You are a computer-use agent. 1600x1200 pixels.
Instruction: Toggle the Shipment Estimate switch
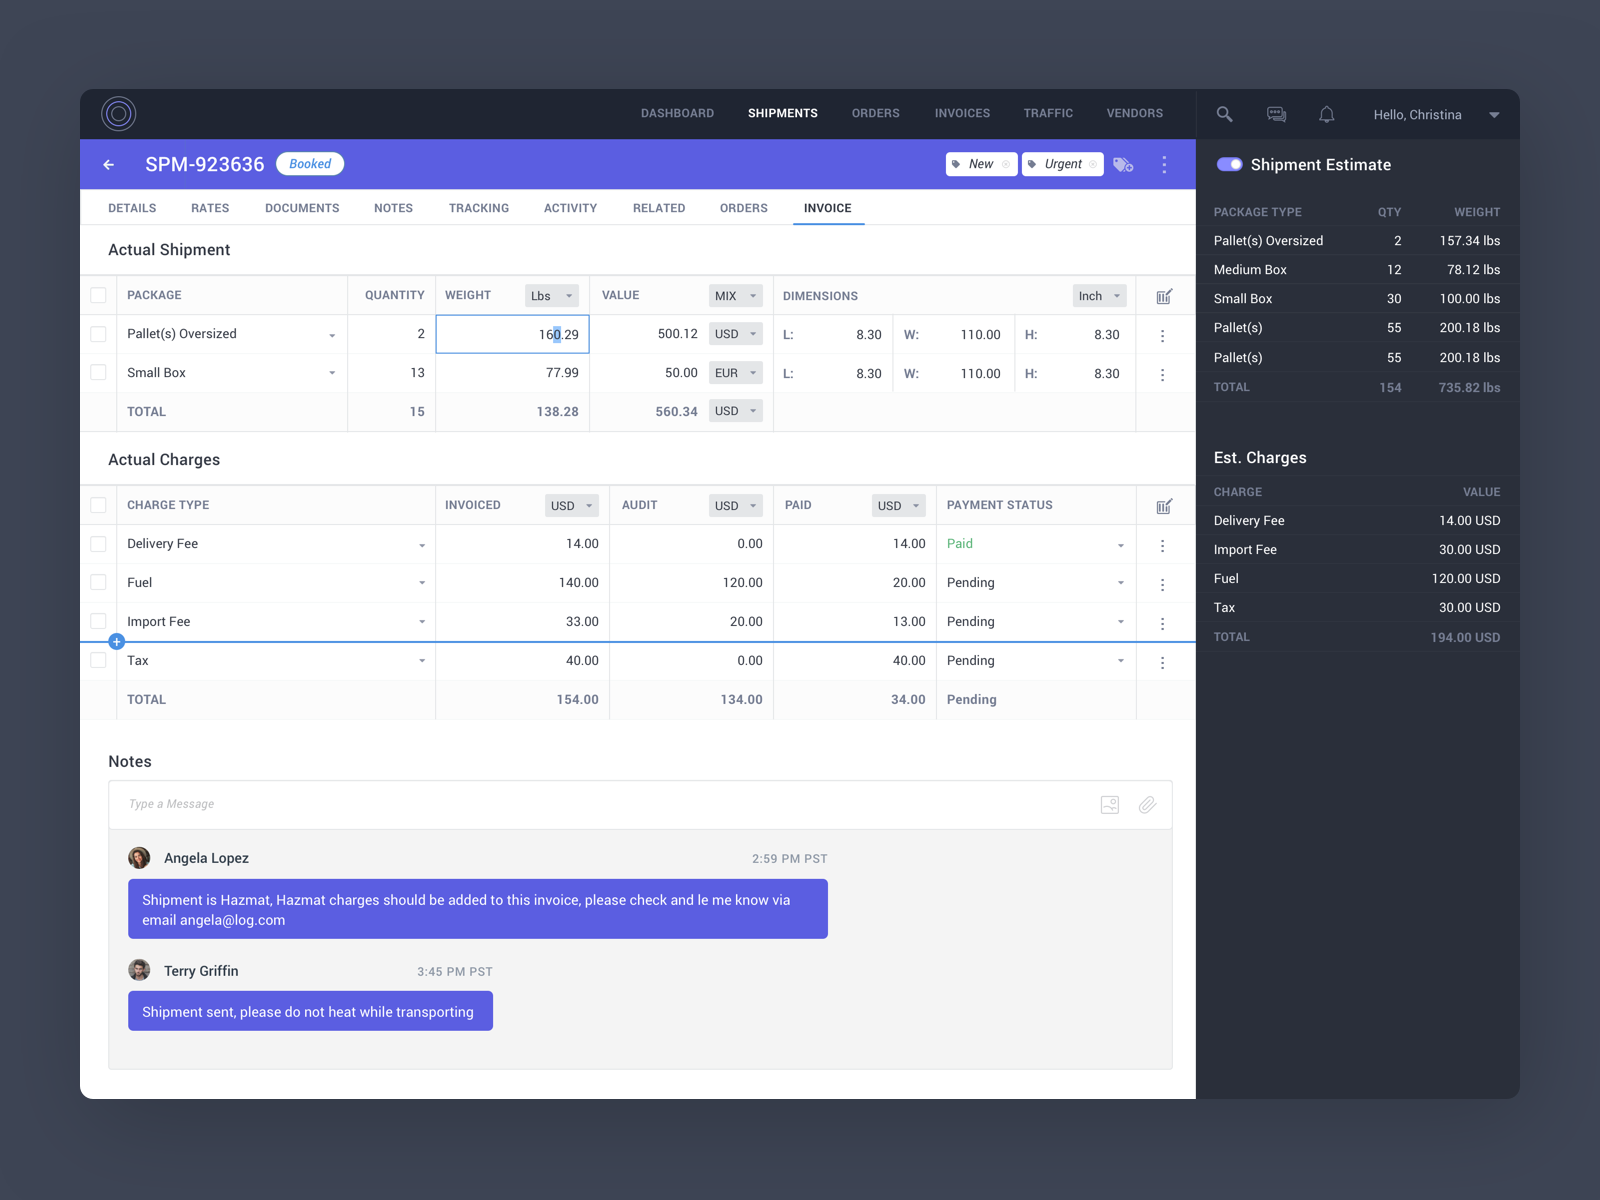coord(1229,165)
